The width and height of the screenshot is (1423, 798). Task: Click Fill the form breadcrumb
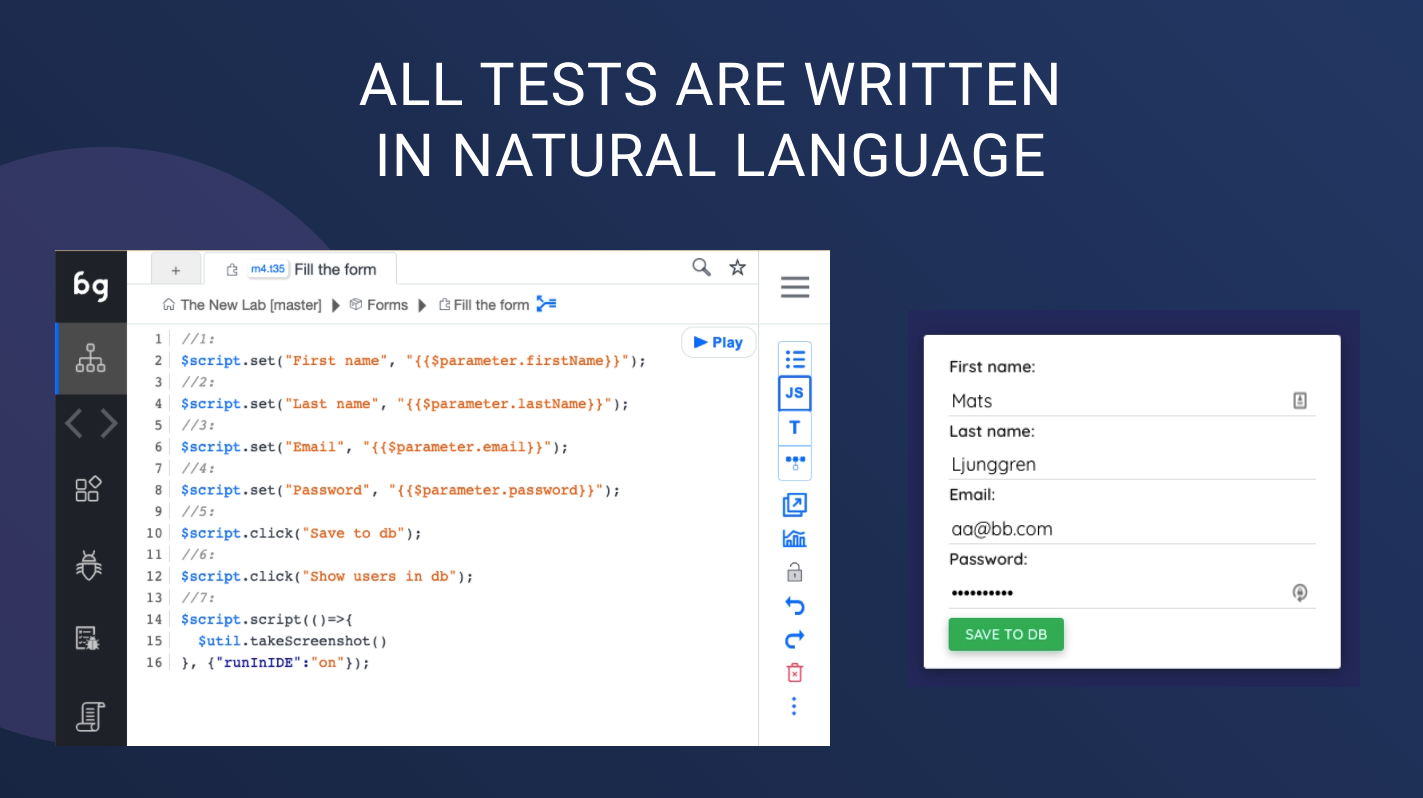click(491, 305)
